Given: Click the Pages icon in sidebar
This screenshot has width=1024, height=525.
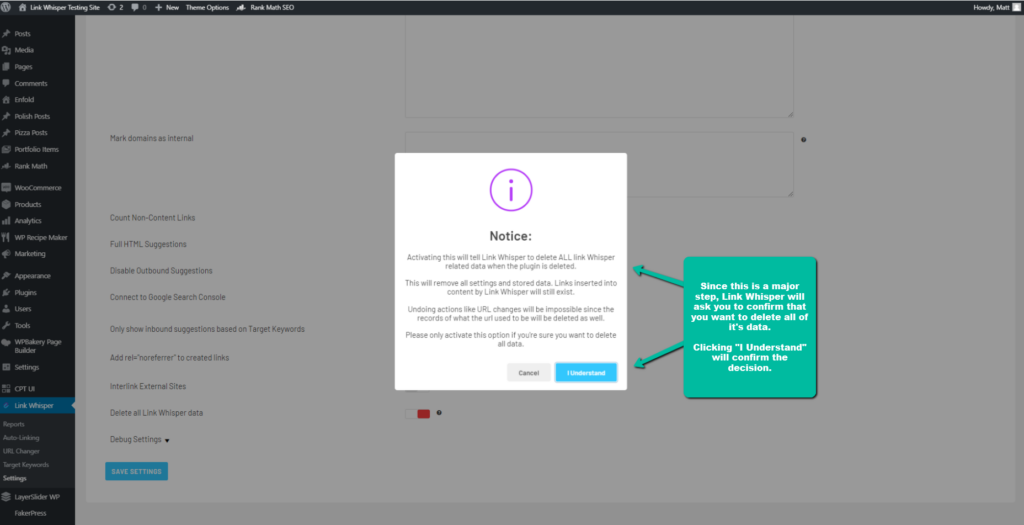Looking at the screenshot, I should [x=7, y=67].
